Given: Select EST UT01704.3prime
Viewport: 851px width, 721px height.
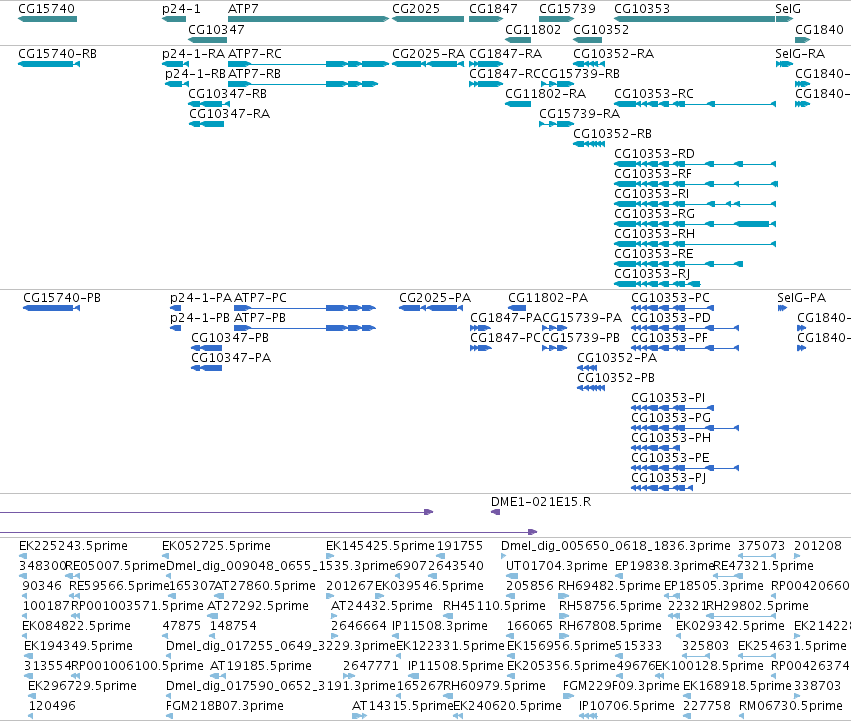Looking at the screenshot, I should tap(512, 576).
